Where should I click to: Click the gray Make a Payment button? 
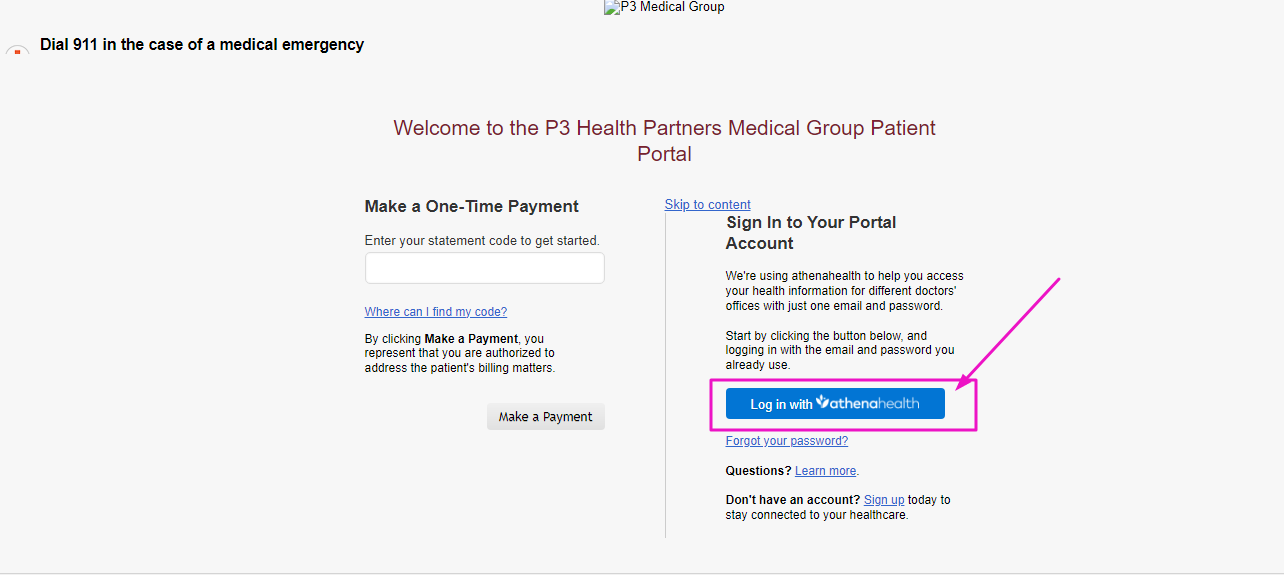tap(546, 417)
